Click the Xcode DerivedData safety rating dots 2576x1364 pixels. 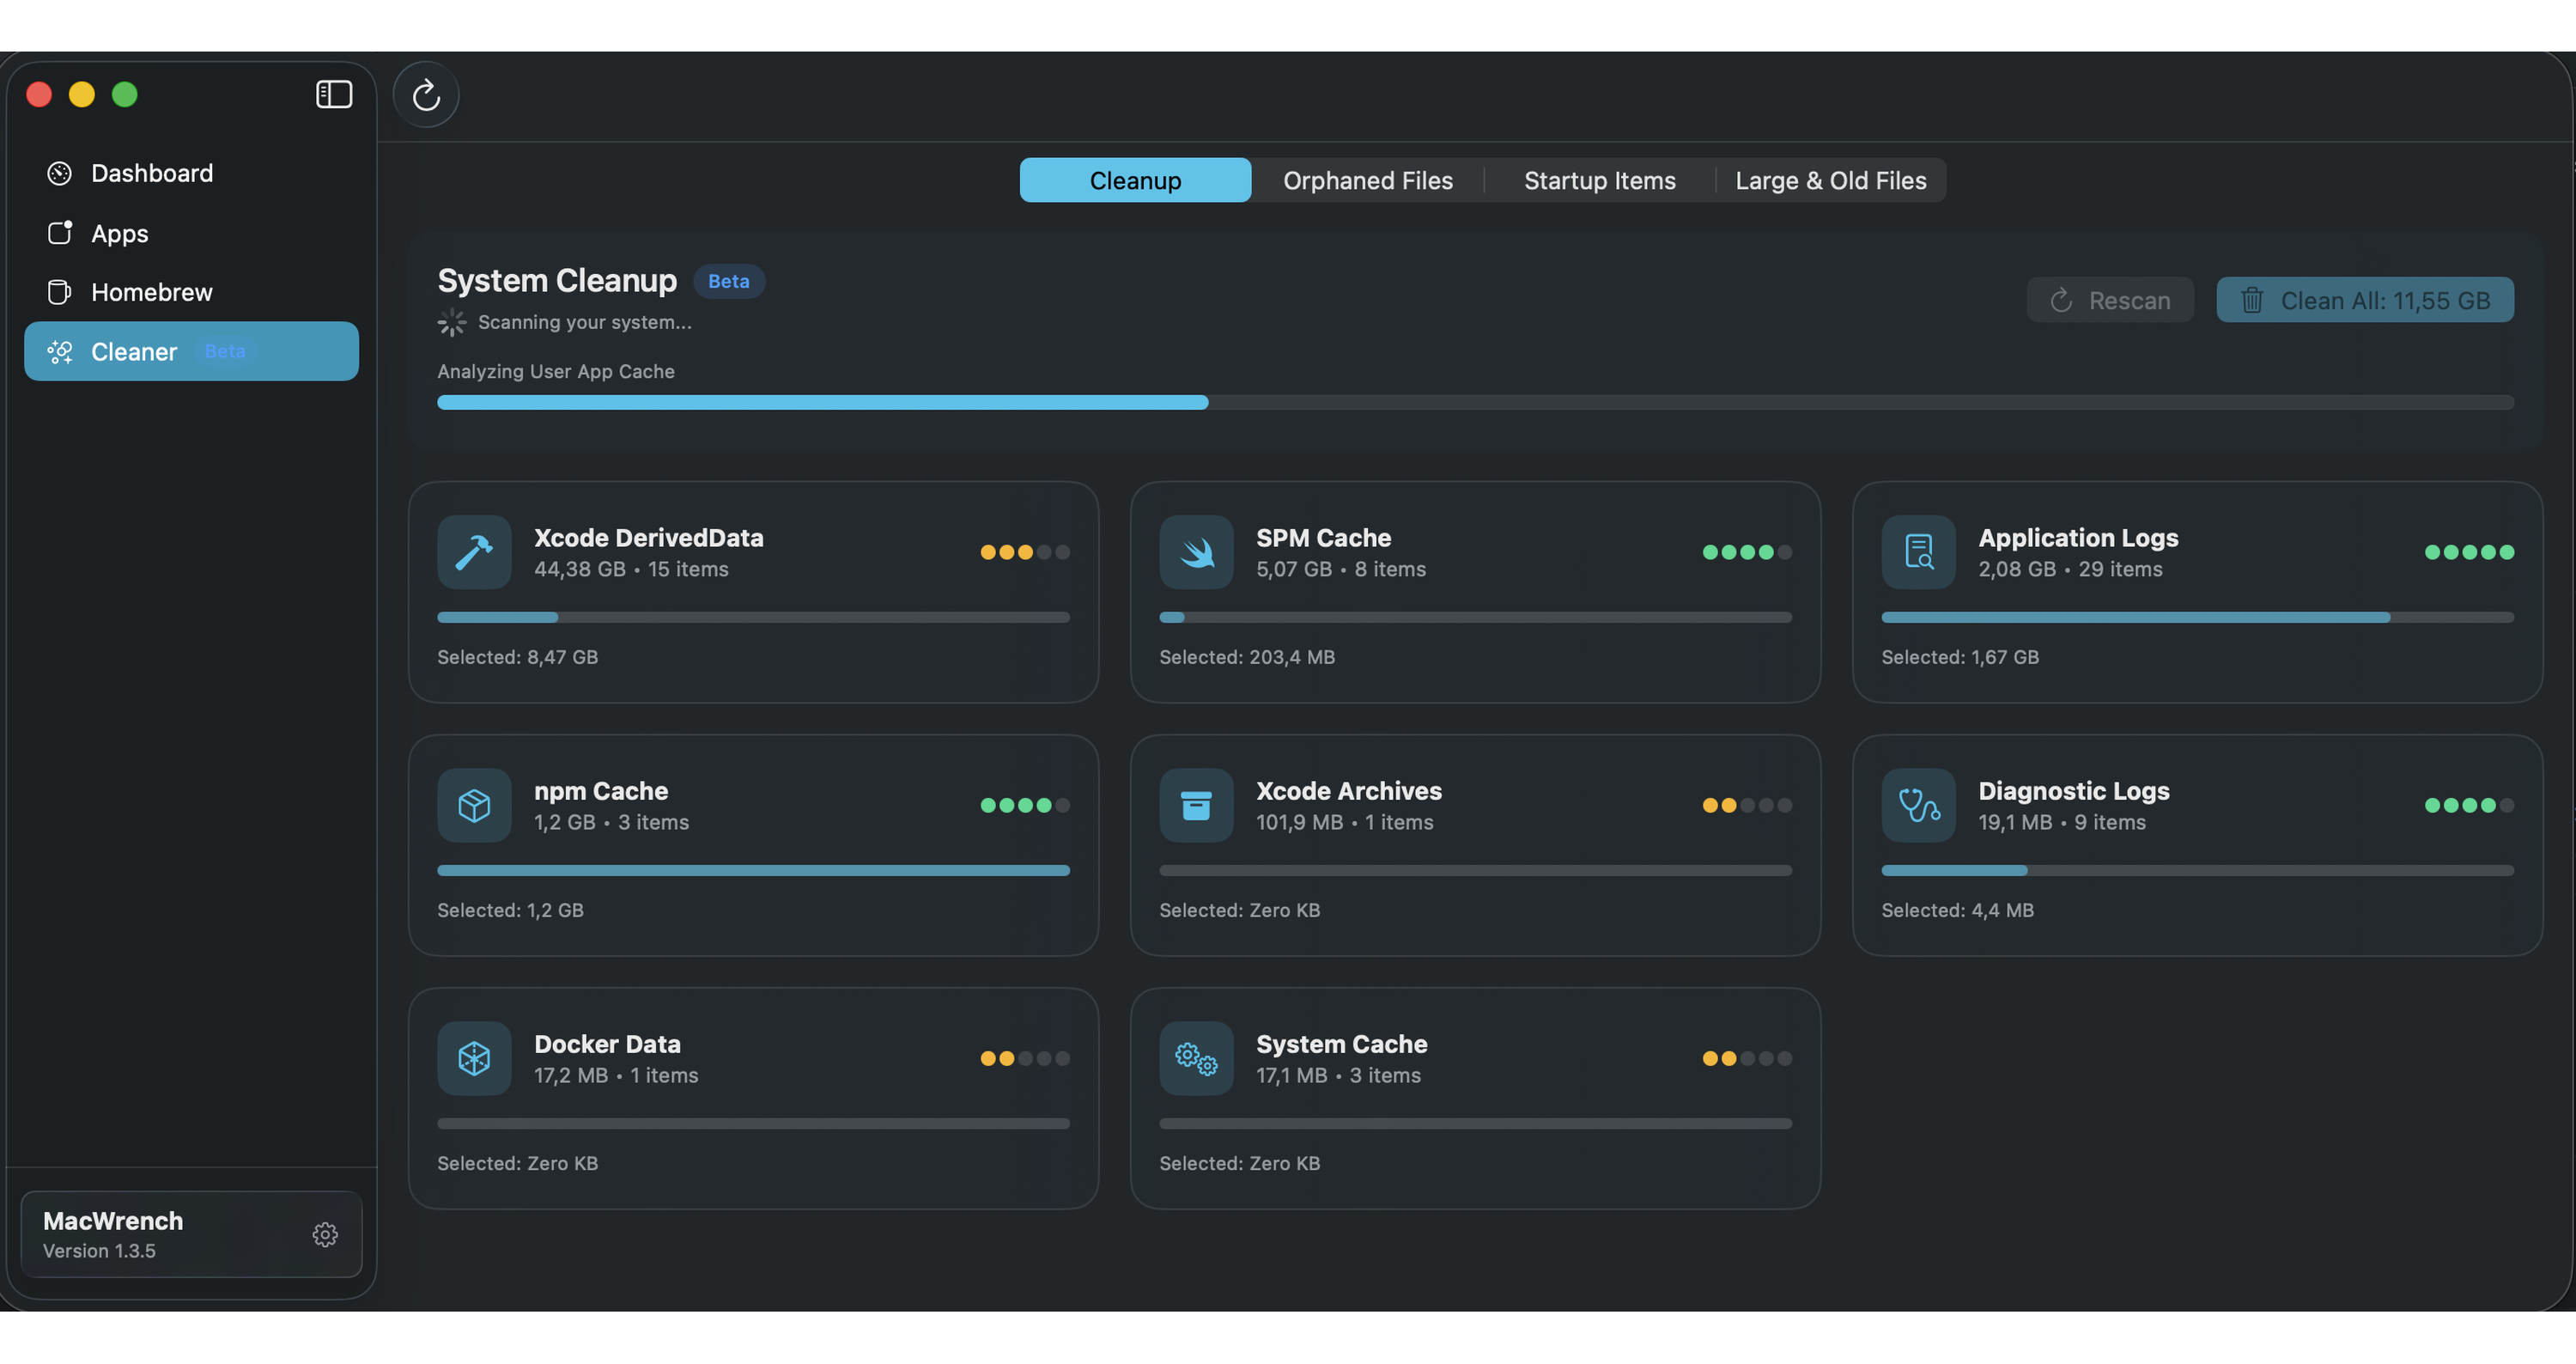(1025, 552)
